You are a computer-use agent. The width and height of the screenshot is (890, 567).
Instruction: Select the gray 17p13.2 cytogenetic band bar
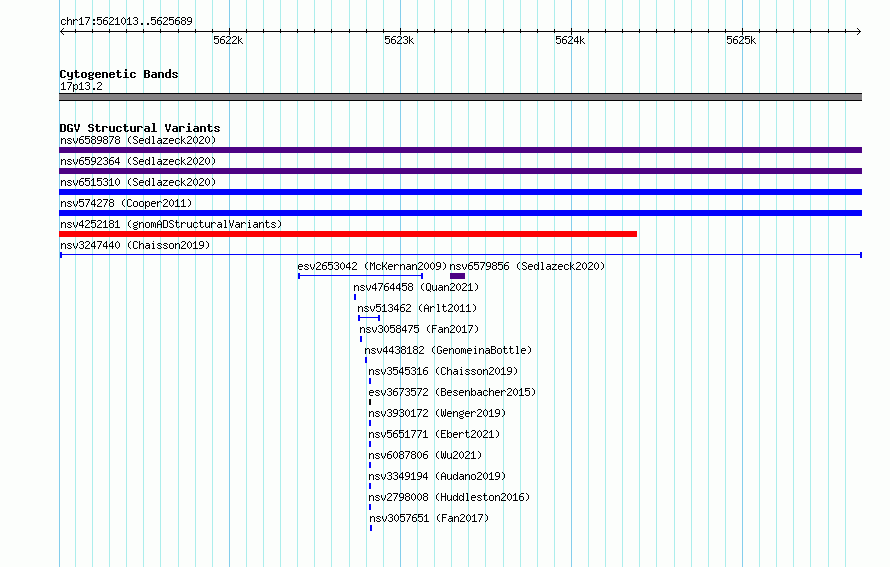pos(460,97)
